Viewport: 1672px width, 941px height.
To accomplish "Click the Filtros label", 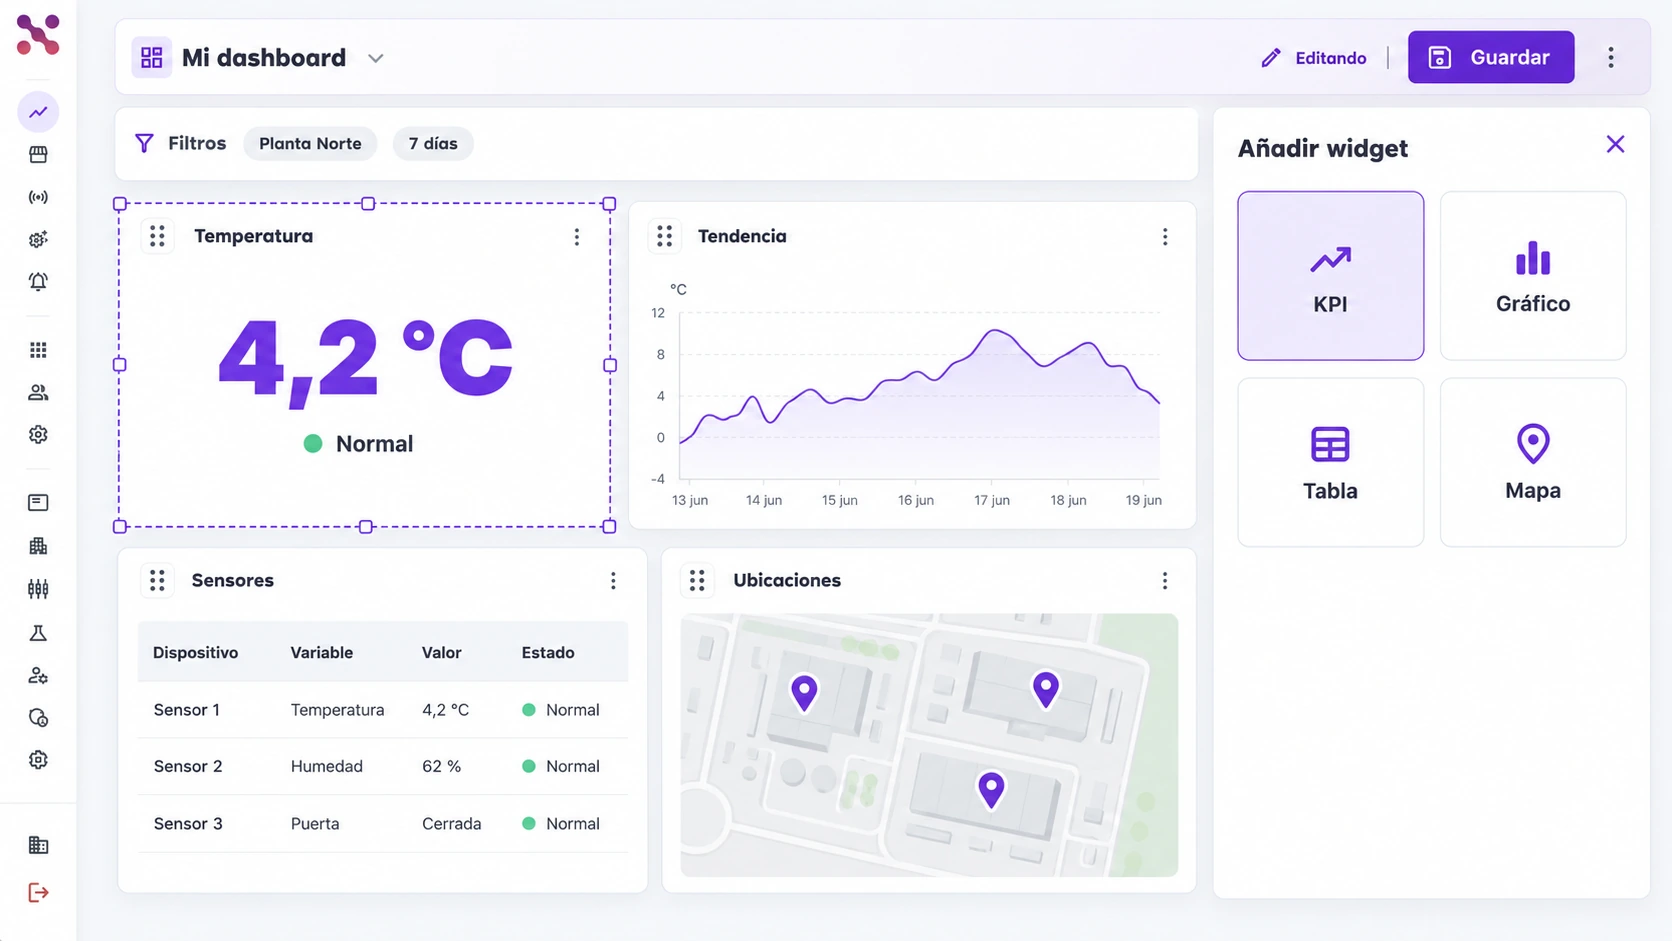I will pos(197,144).
